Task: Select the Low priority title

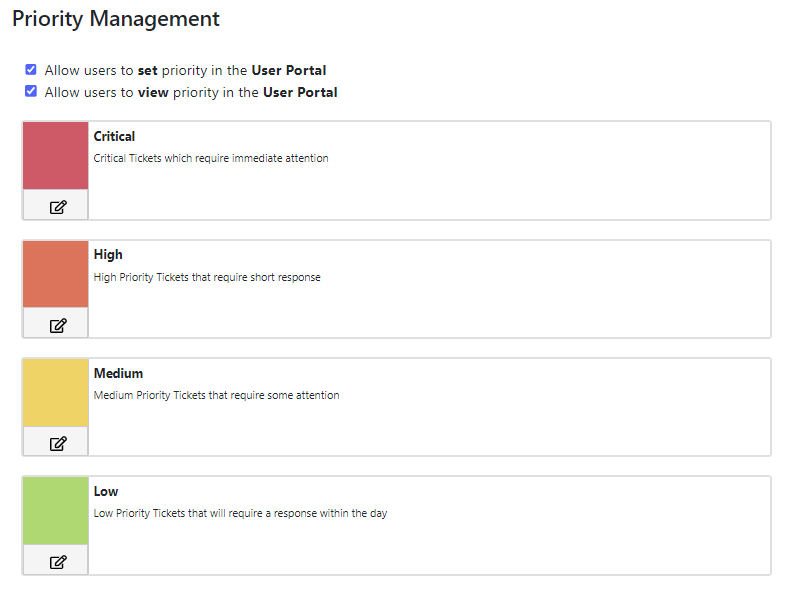Action: point(106,491)
